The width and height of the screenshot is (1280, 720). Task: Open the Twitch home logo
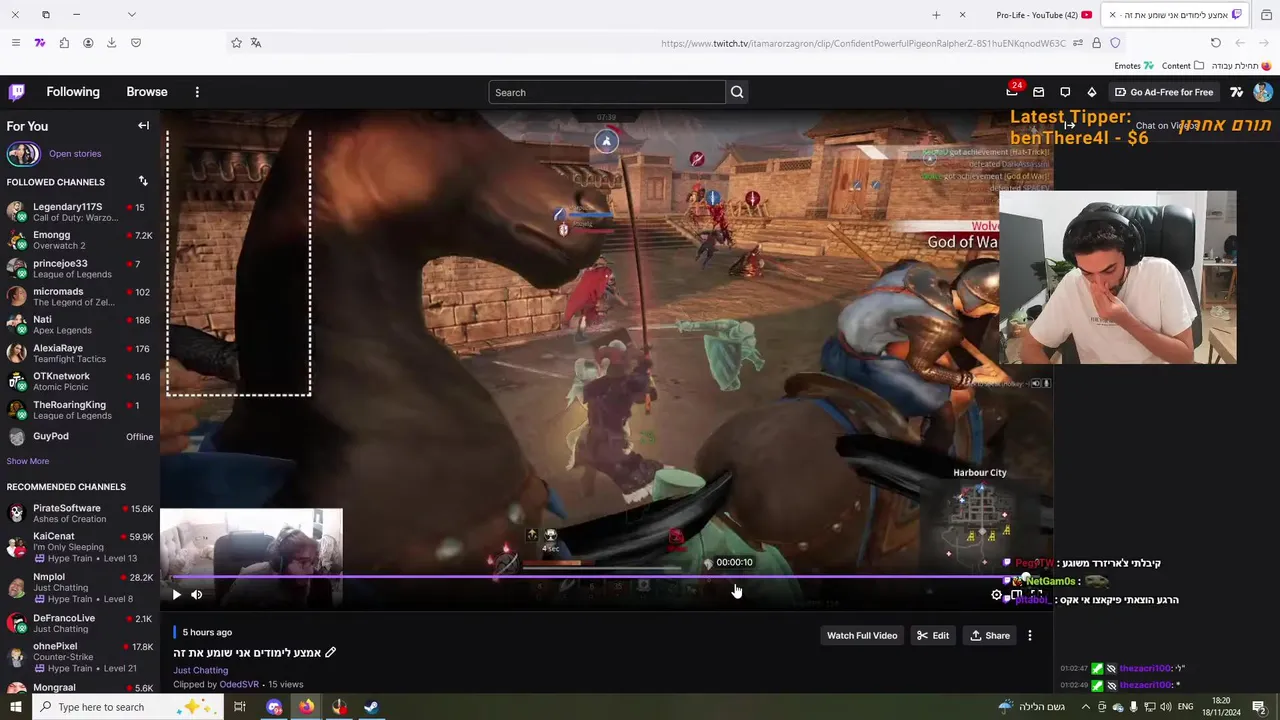[17, 92]
